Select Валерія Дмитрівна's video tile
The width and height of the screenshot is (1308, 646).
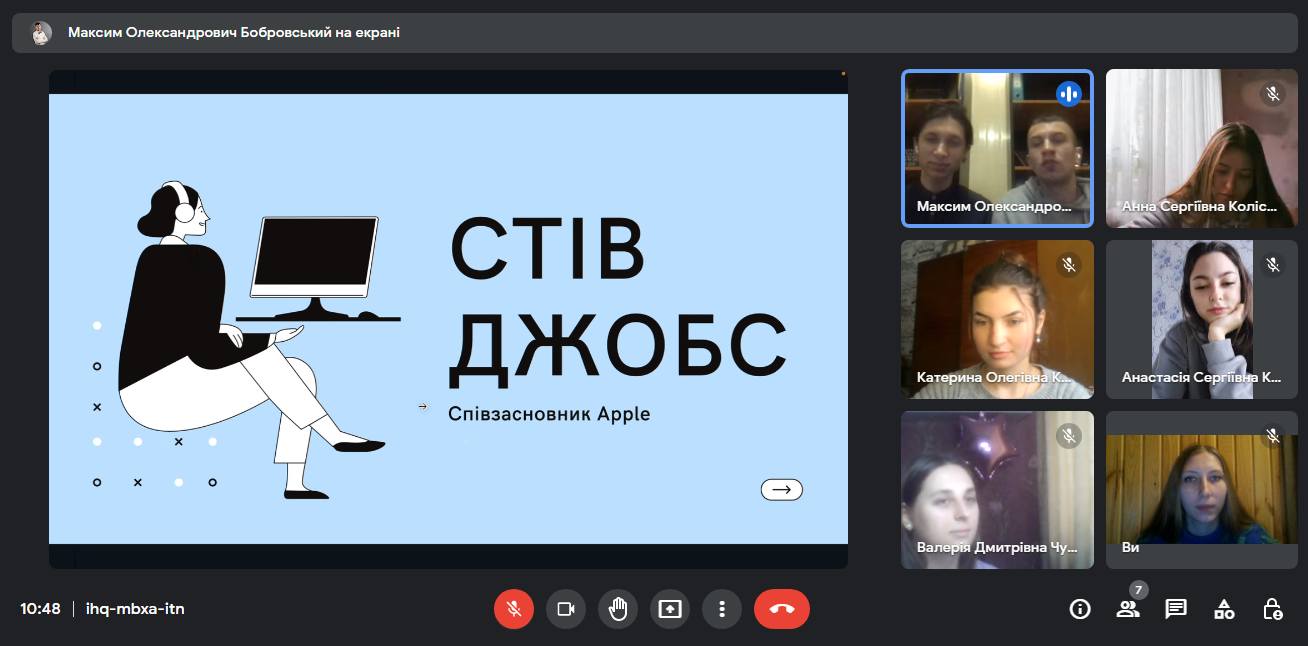point(997,490)
